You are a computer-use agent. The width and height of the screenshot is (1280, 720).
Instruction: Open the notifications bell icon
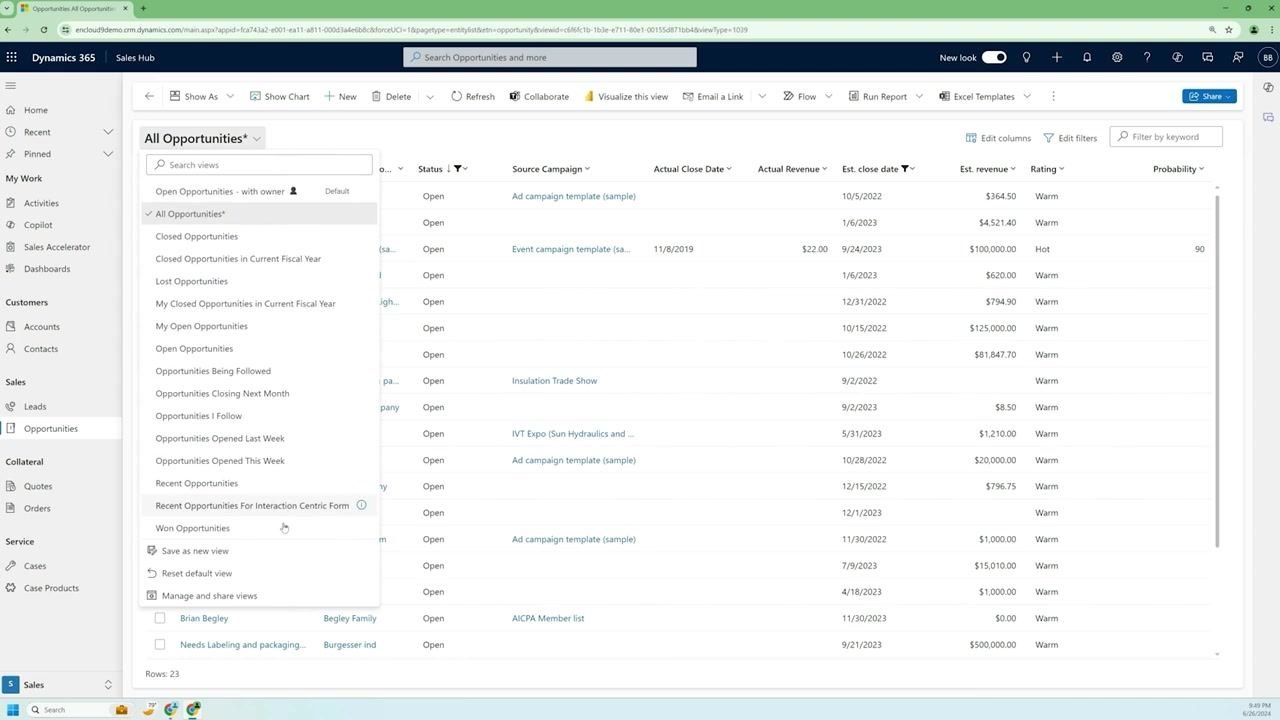(1087, 57)
